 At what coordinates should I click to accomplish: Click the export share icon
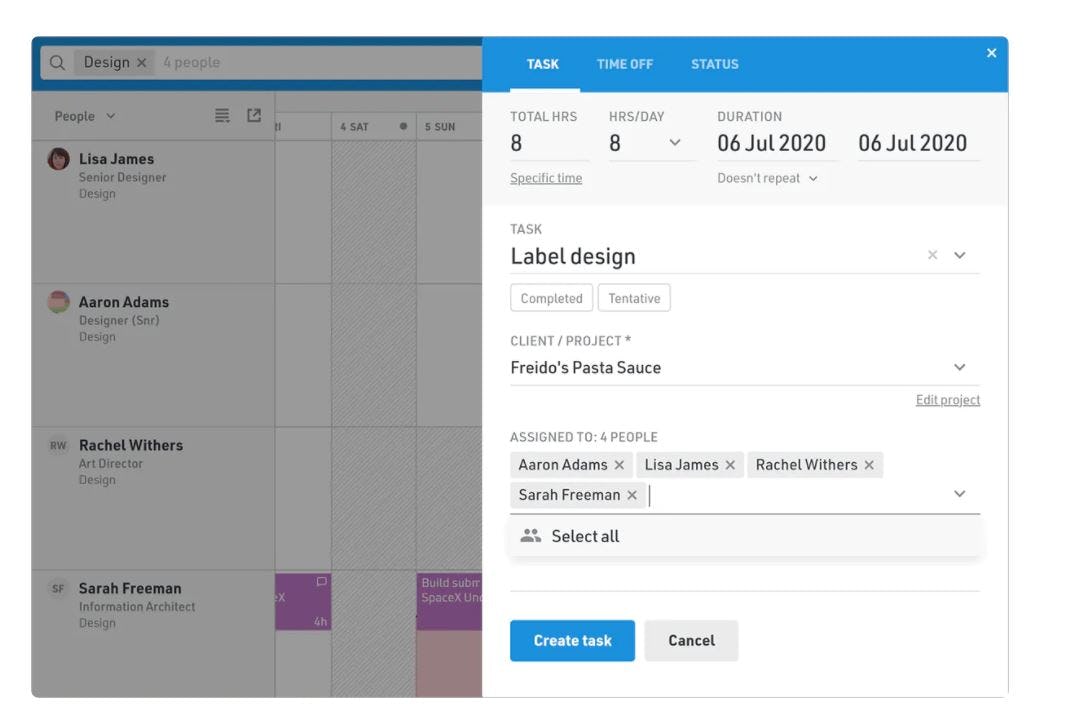coord(254,116)
